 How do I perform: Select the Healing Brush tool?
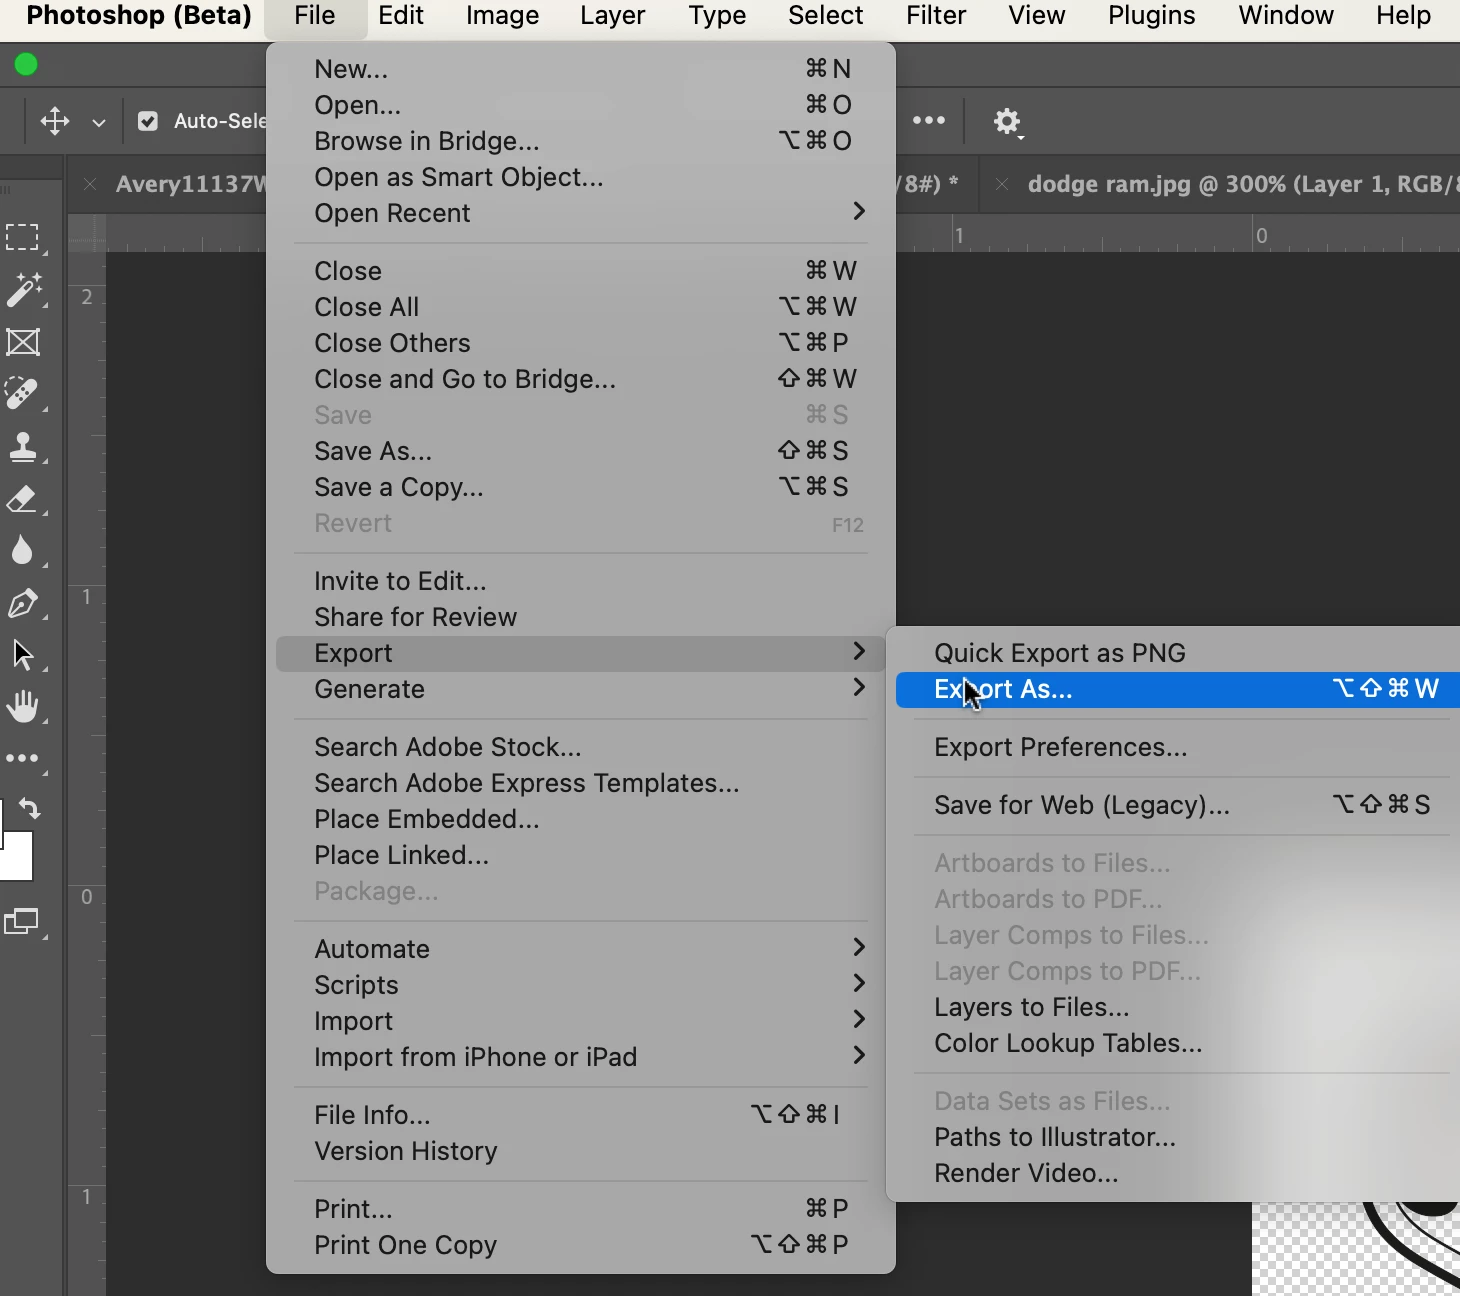pos(23,394)
